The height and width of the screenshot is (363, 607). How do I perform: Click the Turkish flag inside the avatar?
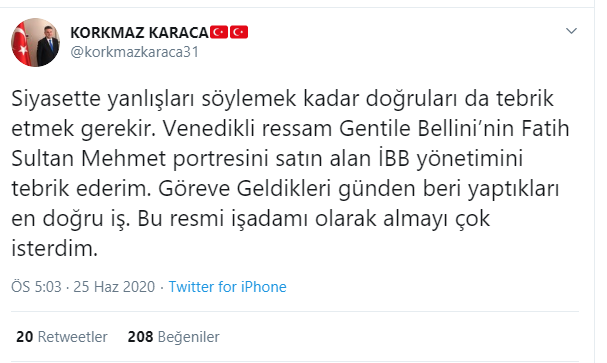[x=21, y=45]
